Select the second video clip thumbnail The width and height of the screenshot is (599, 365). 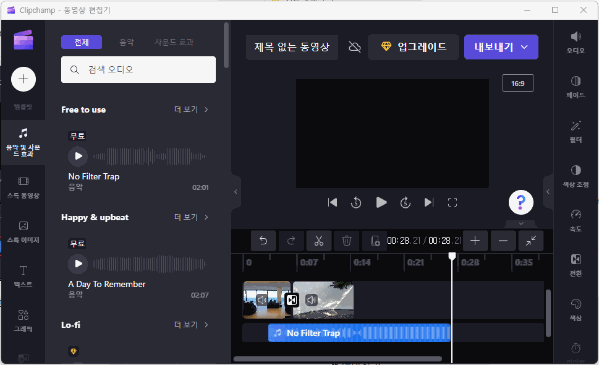[x=323, y=300]
